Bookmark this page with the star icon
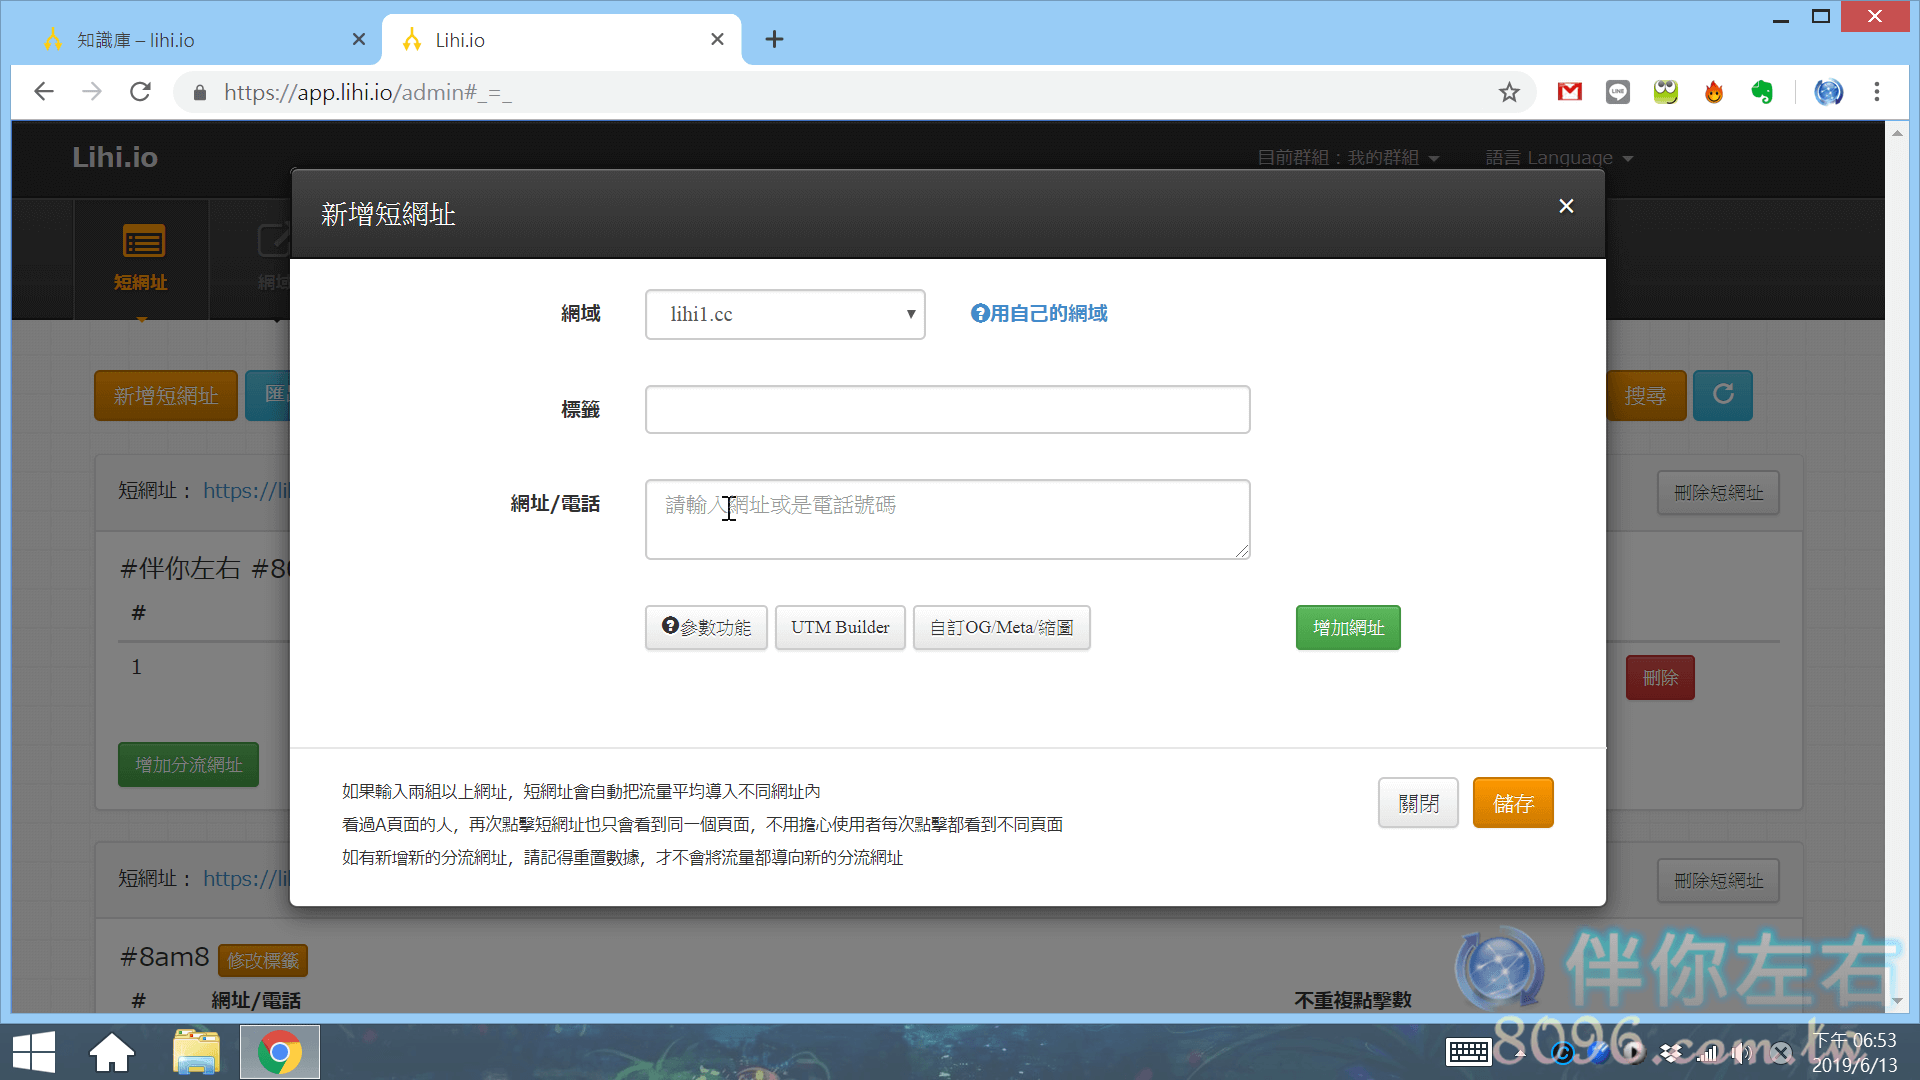1920x1080 pixels. (x=1509, y=92)
